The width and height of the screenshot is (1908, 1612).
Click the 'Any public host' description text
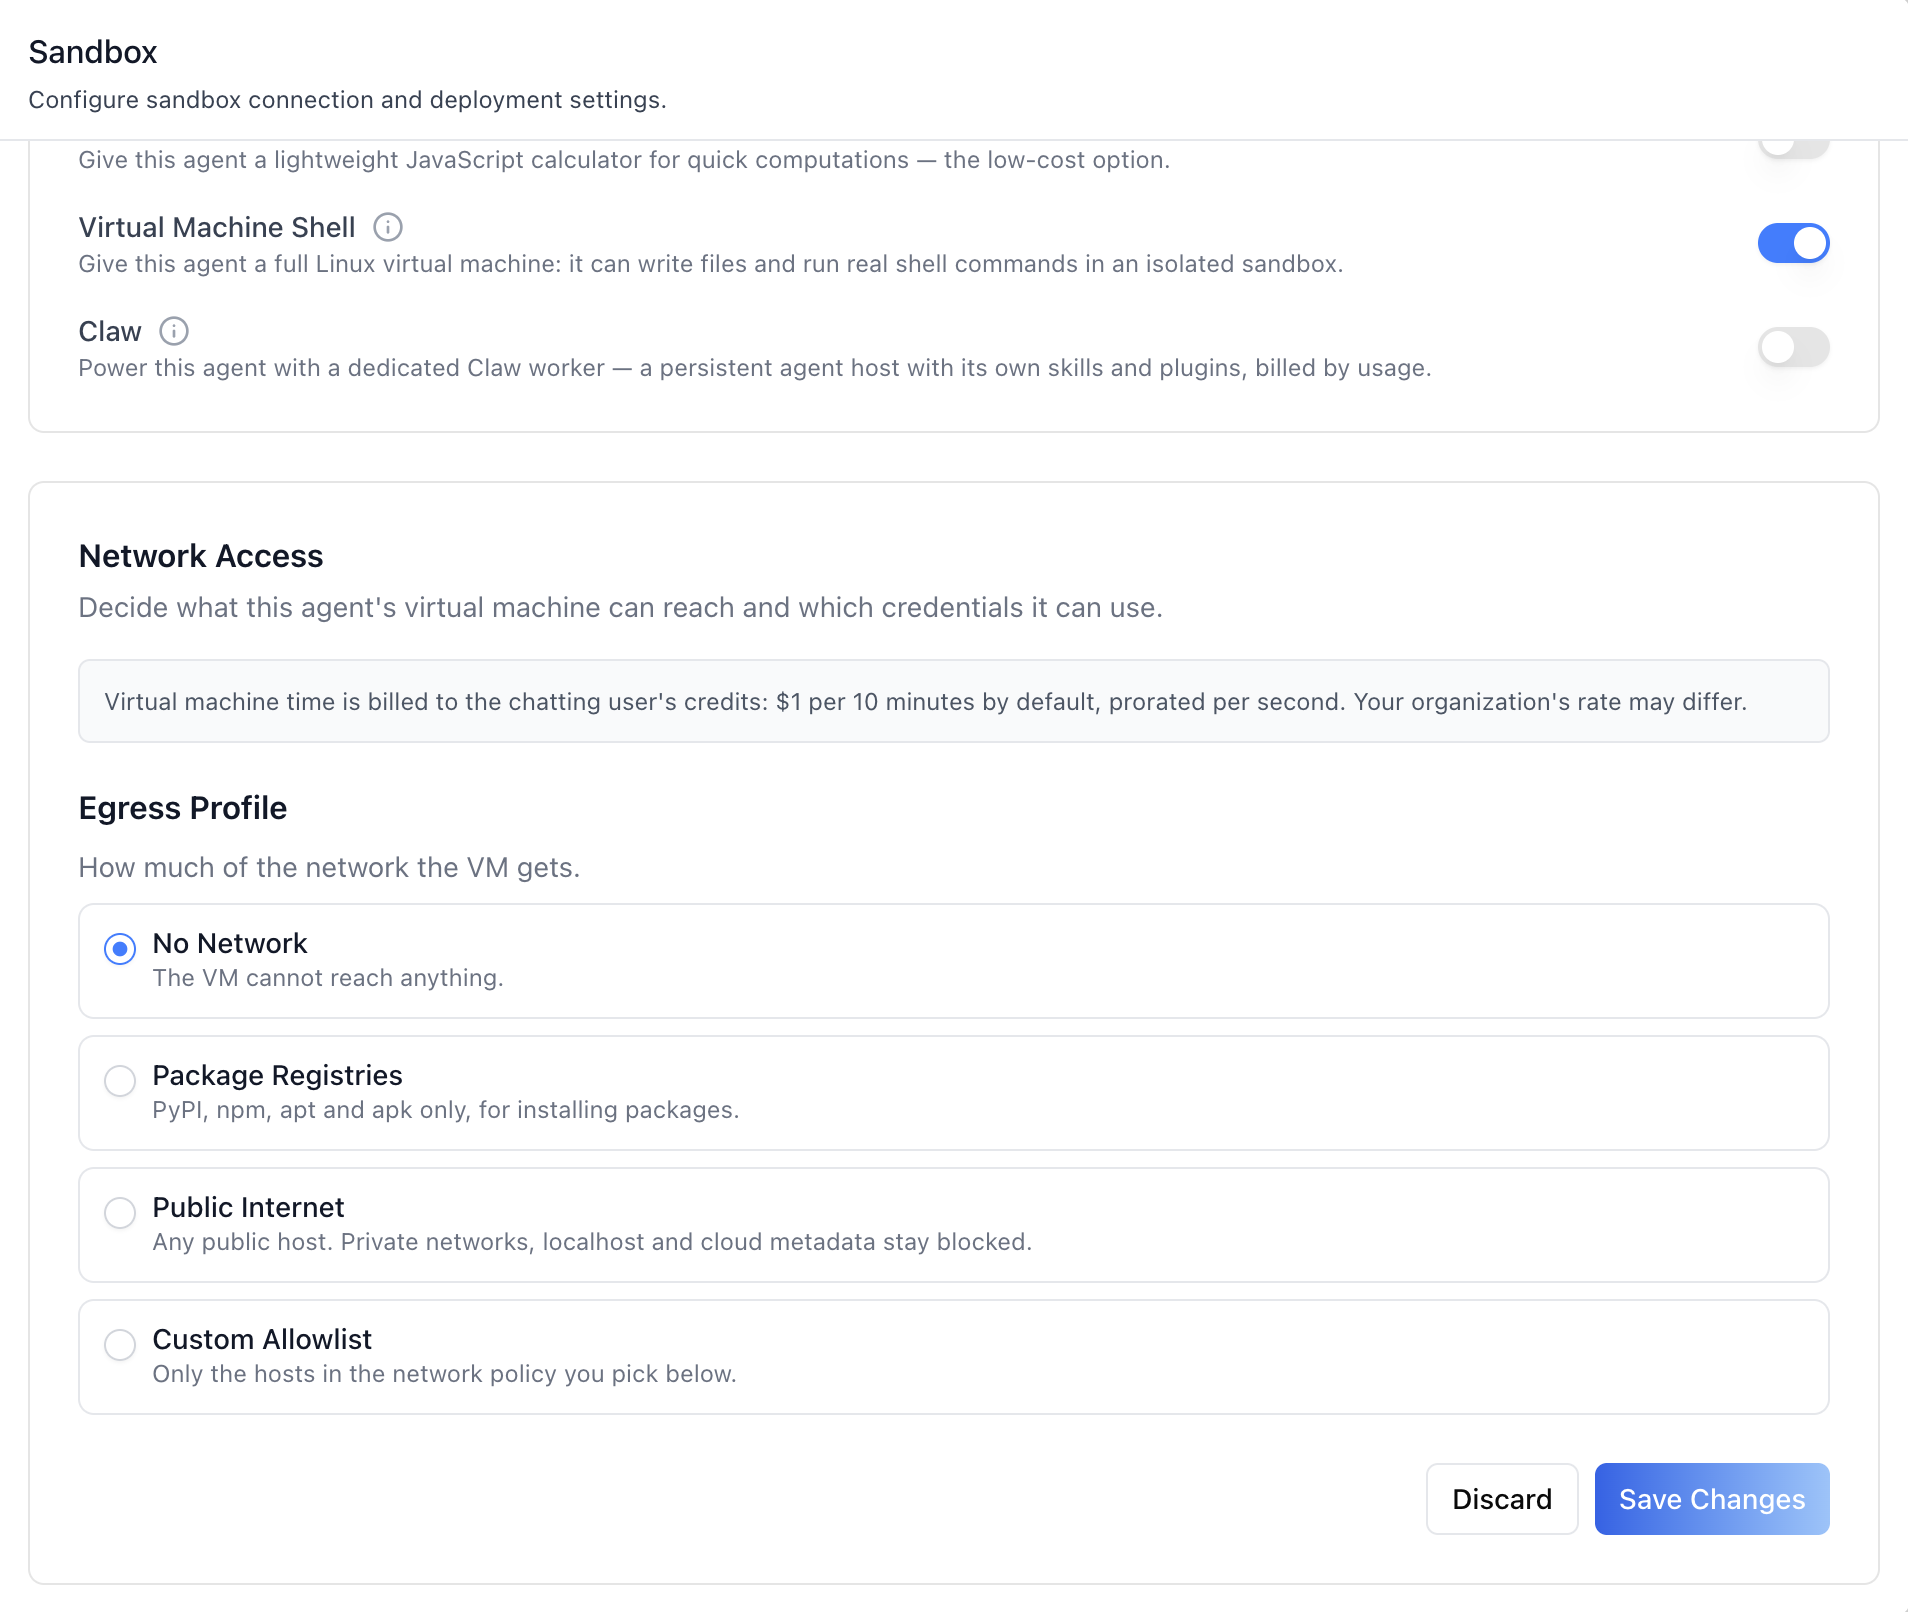(x=592, y=1242)
